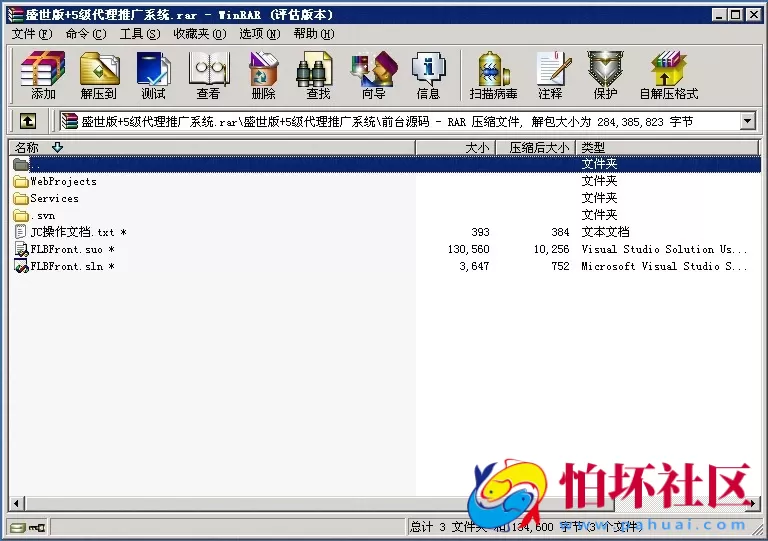Click the horizontal scrollbar left arrow
768x541 pixels.
(x=17, y=503)
